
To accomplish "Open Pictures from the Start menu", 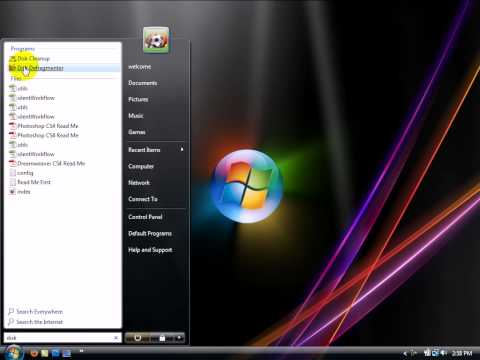I will coord(138,99).
